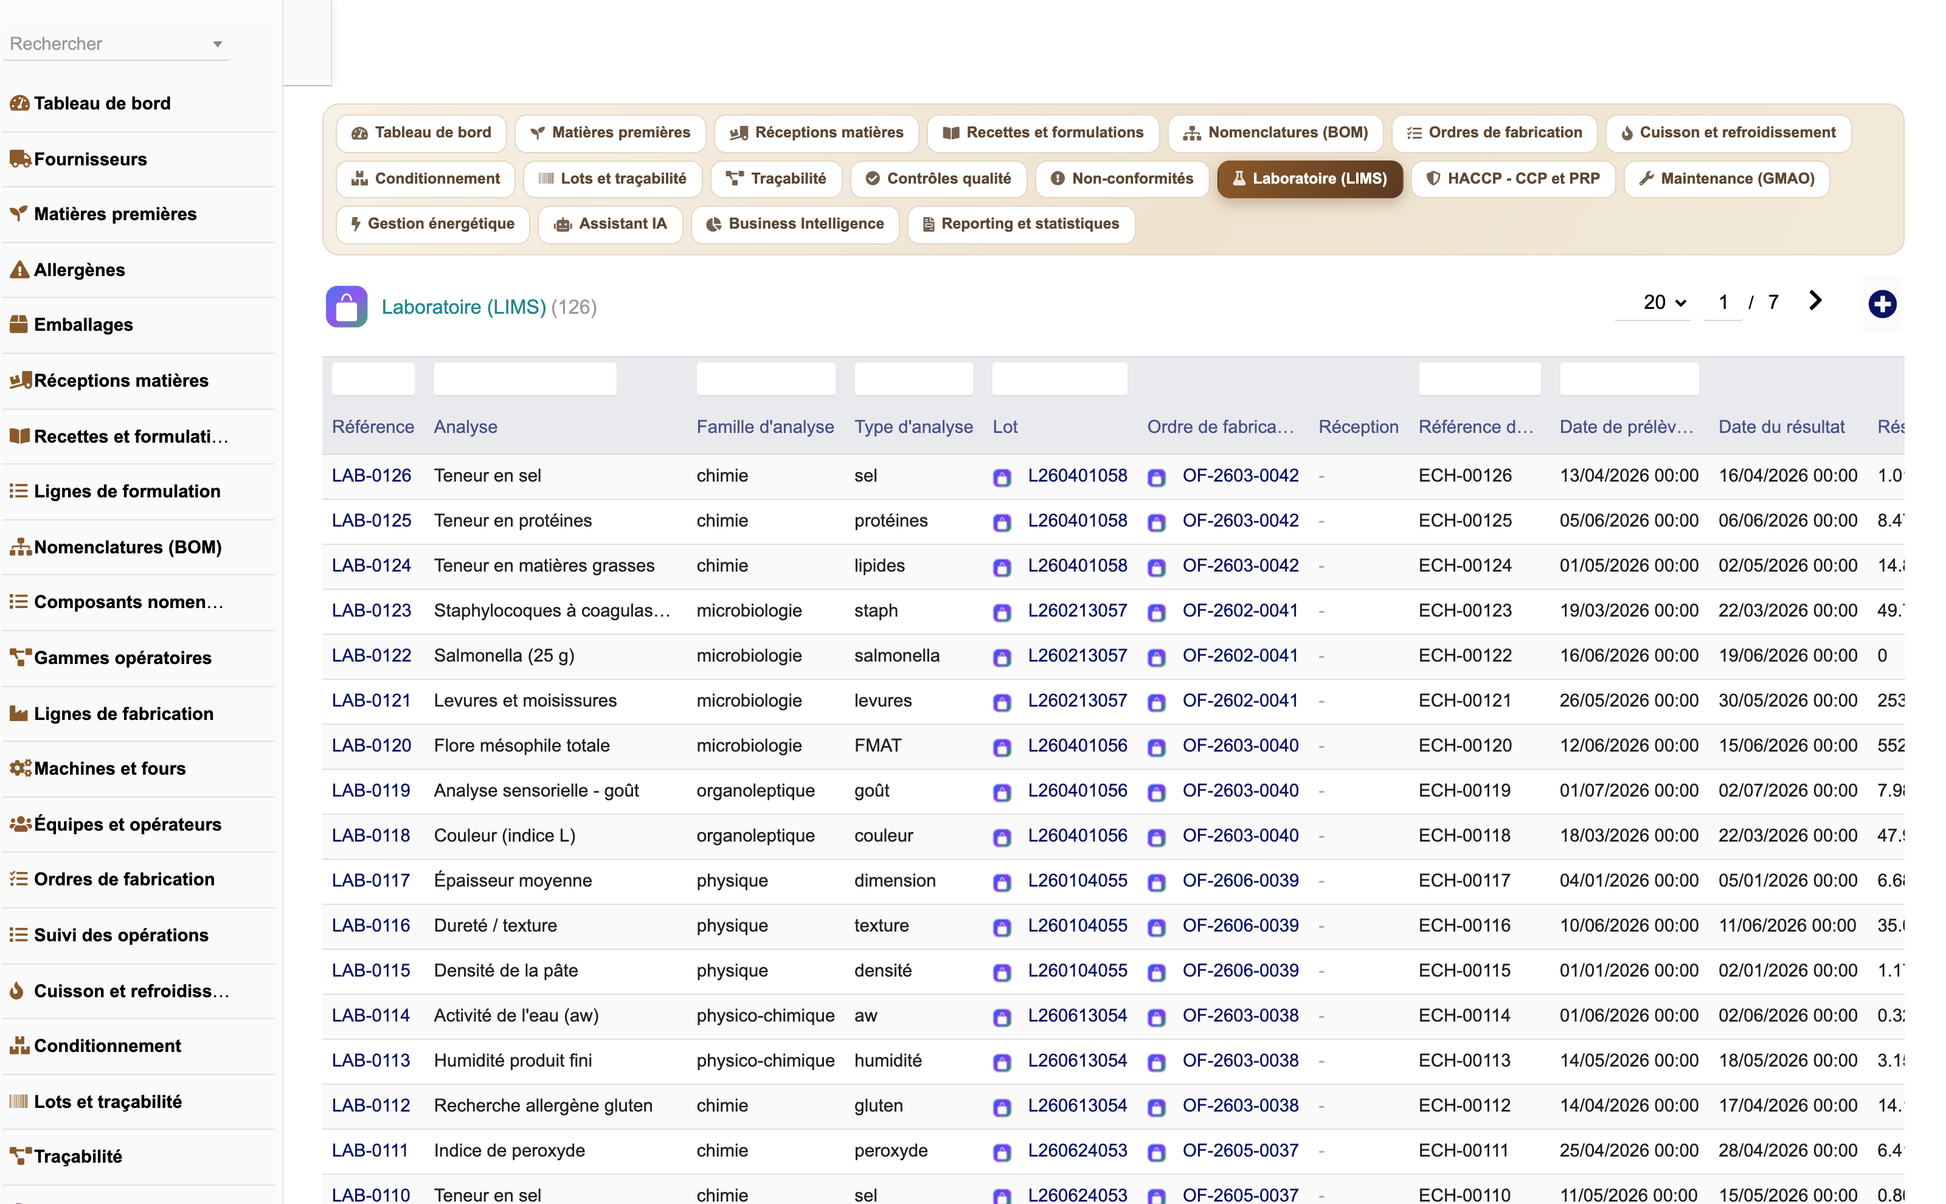
Task: Open record LAB-0126
Action: (371, 476)
